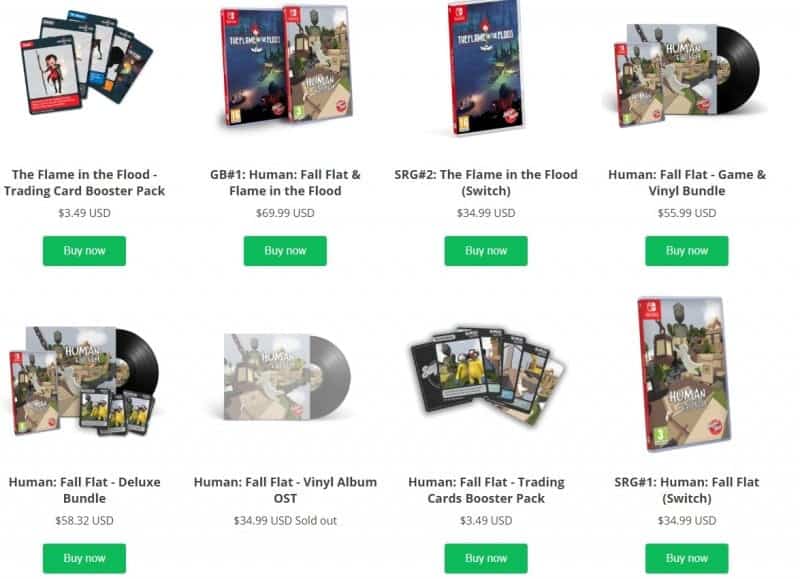Open the Flame in the Flood trading cards image
Viewport: 800px width, 579px height.
click(x=86, y=64)
